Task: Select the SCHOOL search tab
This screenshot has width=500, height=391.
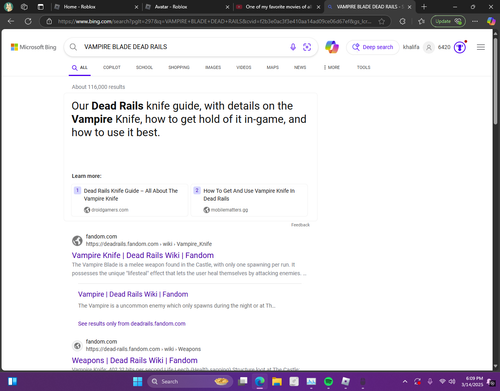Action: pyautogui.click(x=144, y=67)
